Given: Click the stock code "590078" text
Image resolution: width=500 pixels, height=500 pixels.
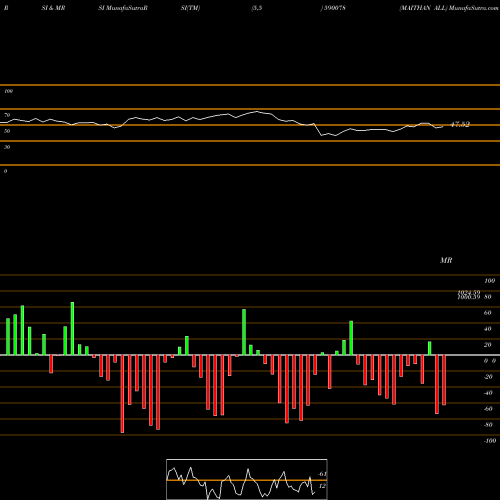Looking at the screenshot, I should (x=335, y=8).
